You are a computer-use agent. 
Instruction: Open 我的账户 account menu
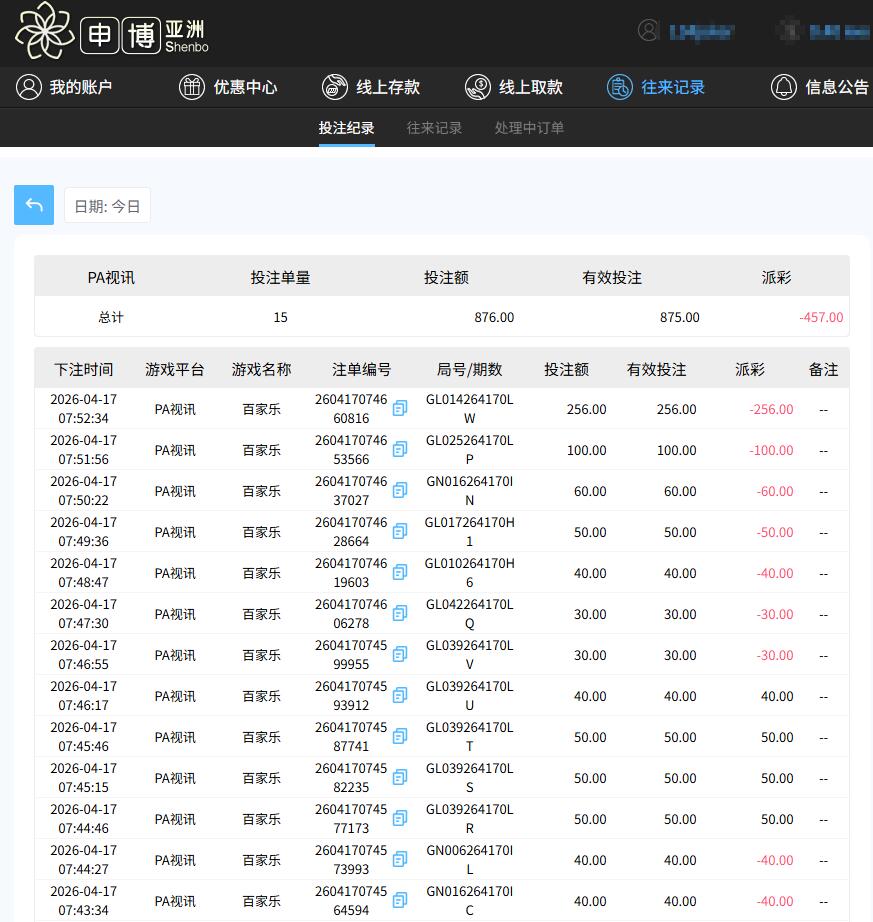click(x=64, y=87)
